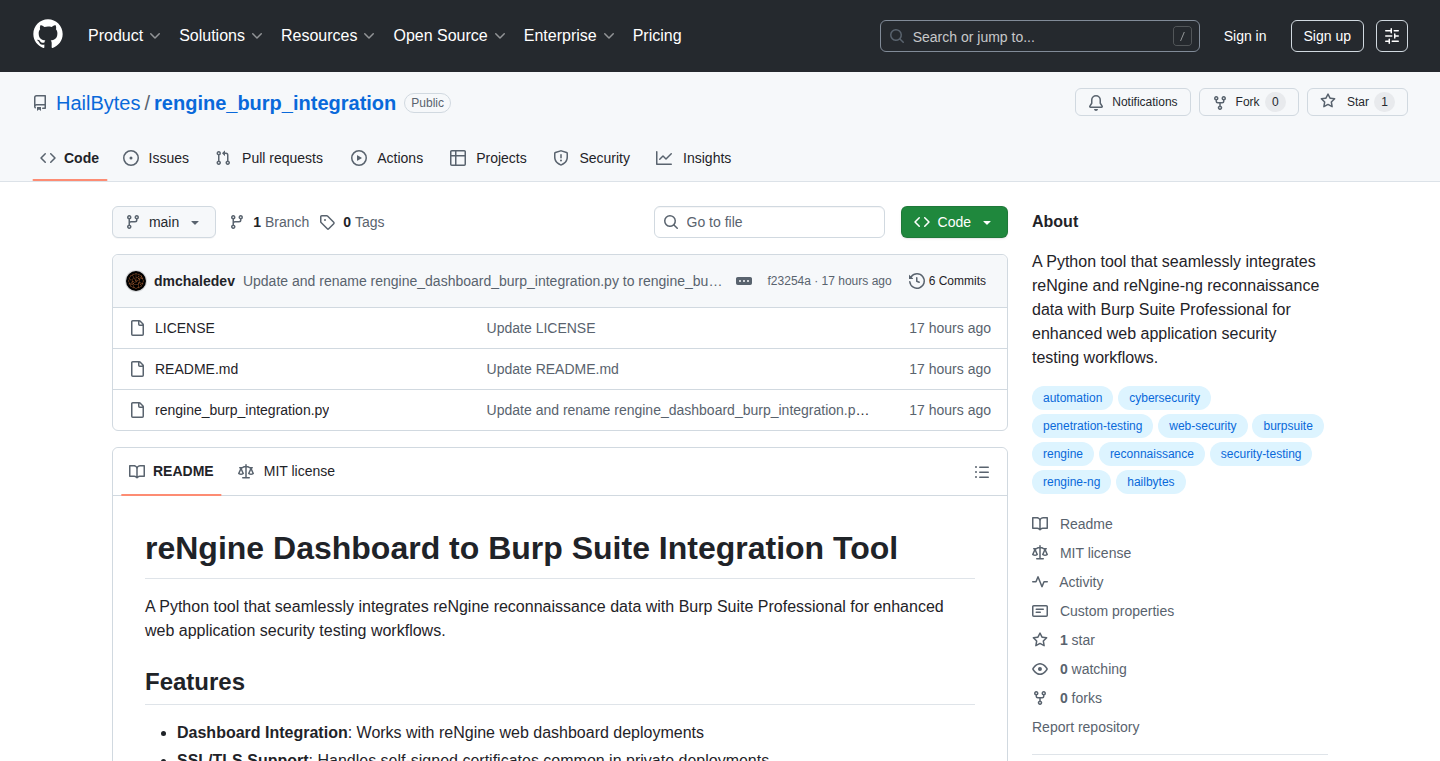
Task: Go to the Pricing page
Action: pyautogui.click(x=657, y=35)
